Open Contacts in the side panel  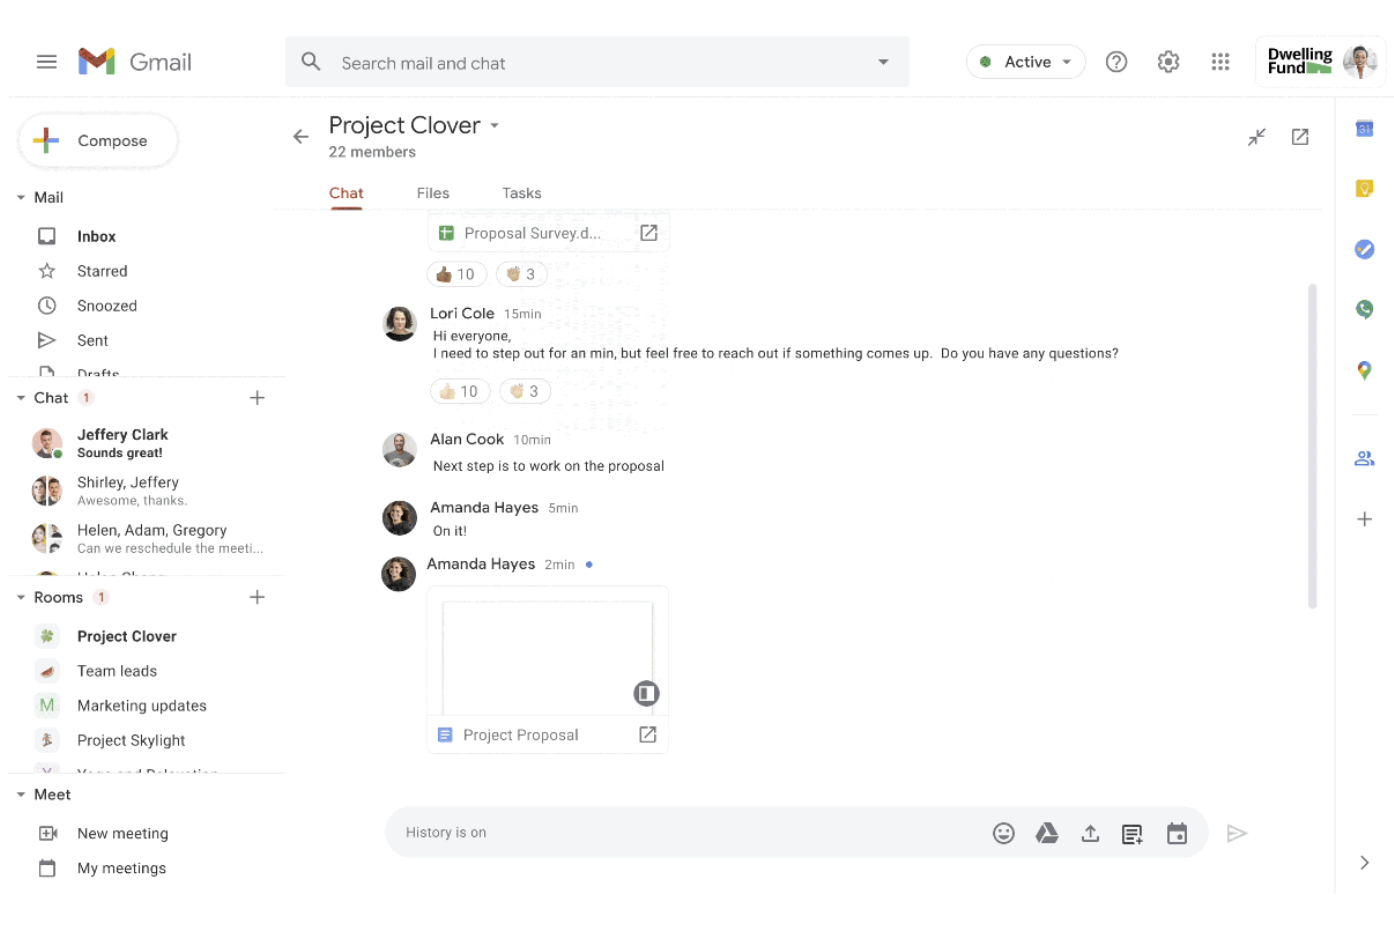coord(1364,458)
